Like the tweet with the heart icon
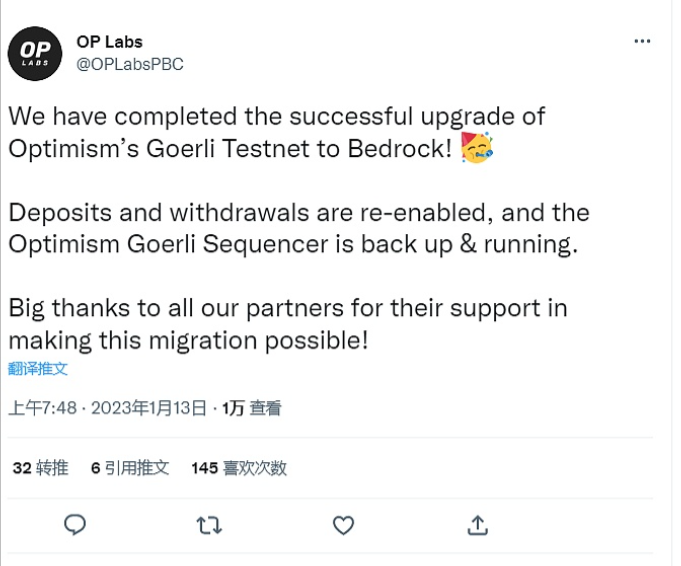 point(343,525)
